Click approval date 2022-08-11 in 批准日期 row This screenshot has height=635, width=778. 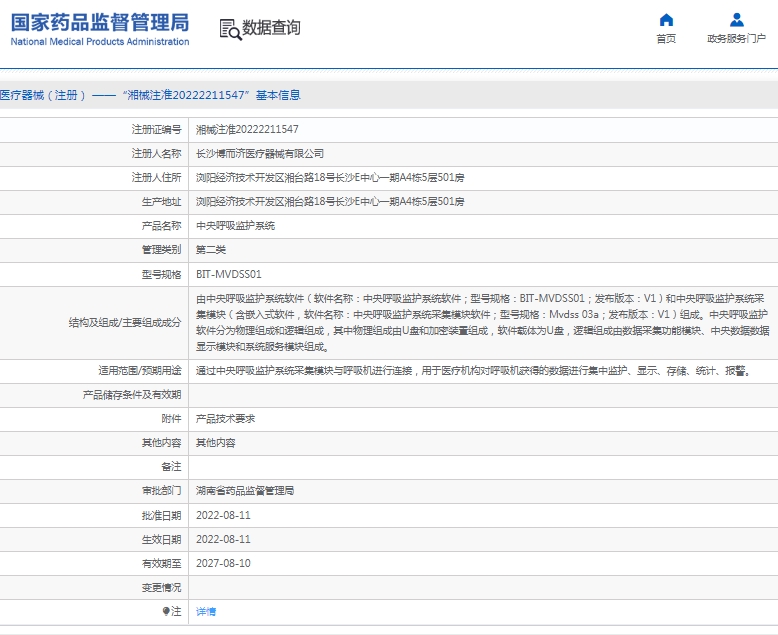[223, 515]
